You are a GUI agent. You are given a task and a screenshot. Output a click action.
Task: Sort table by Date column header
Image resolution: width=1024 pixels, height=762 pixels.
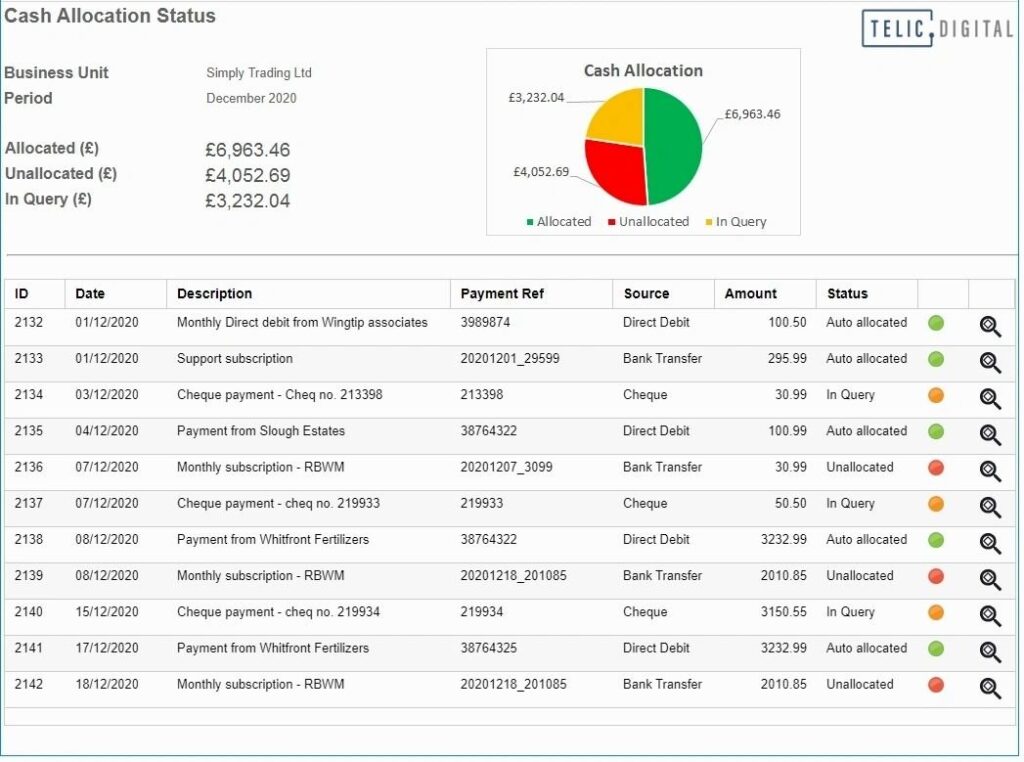(90, 294)
